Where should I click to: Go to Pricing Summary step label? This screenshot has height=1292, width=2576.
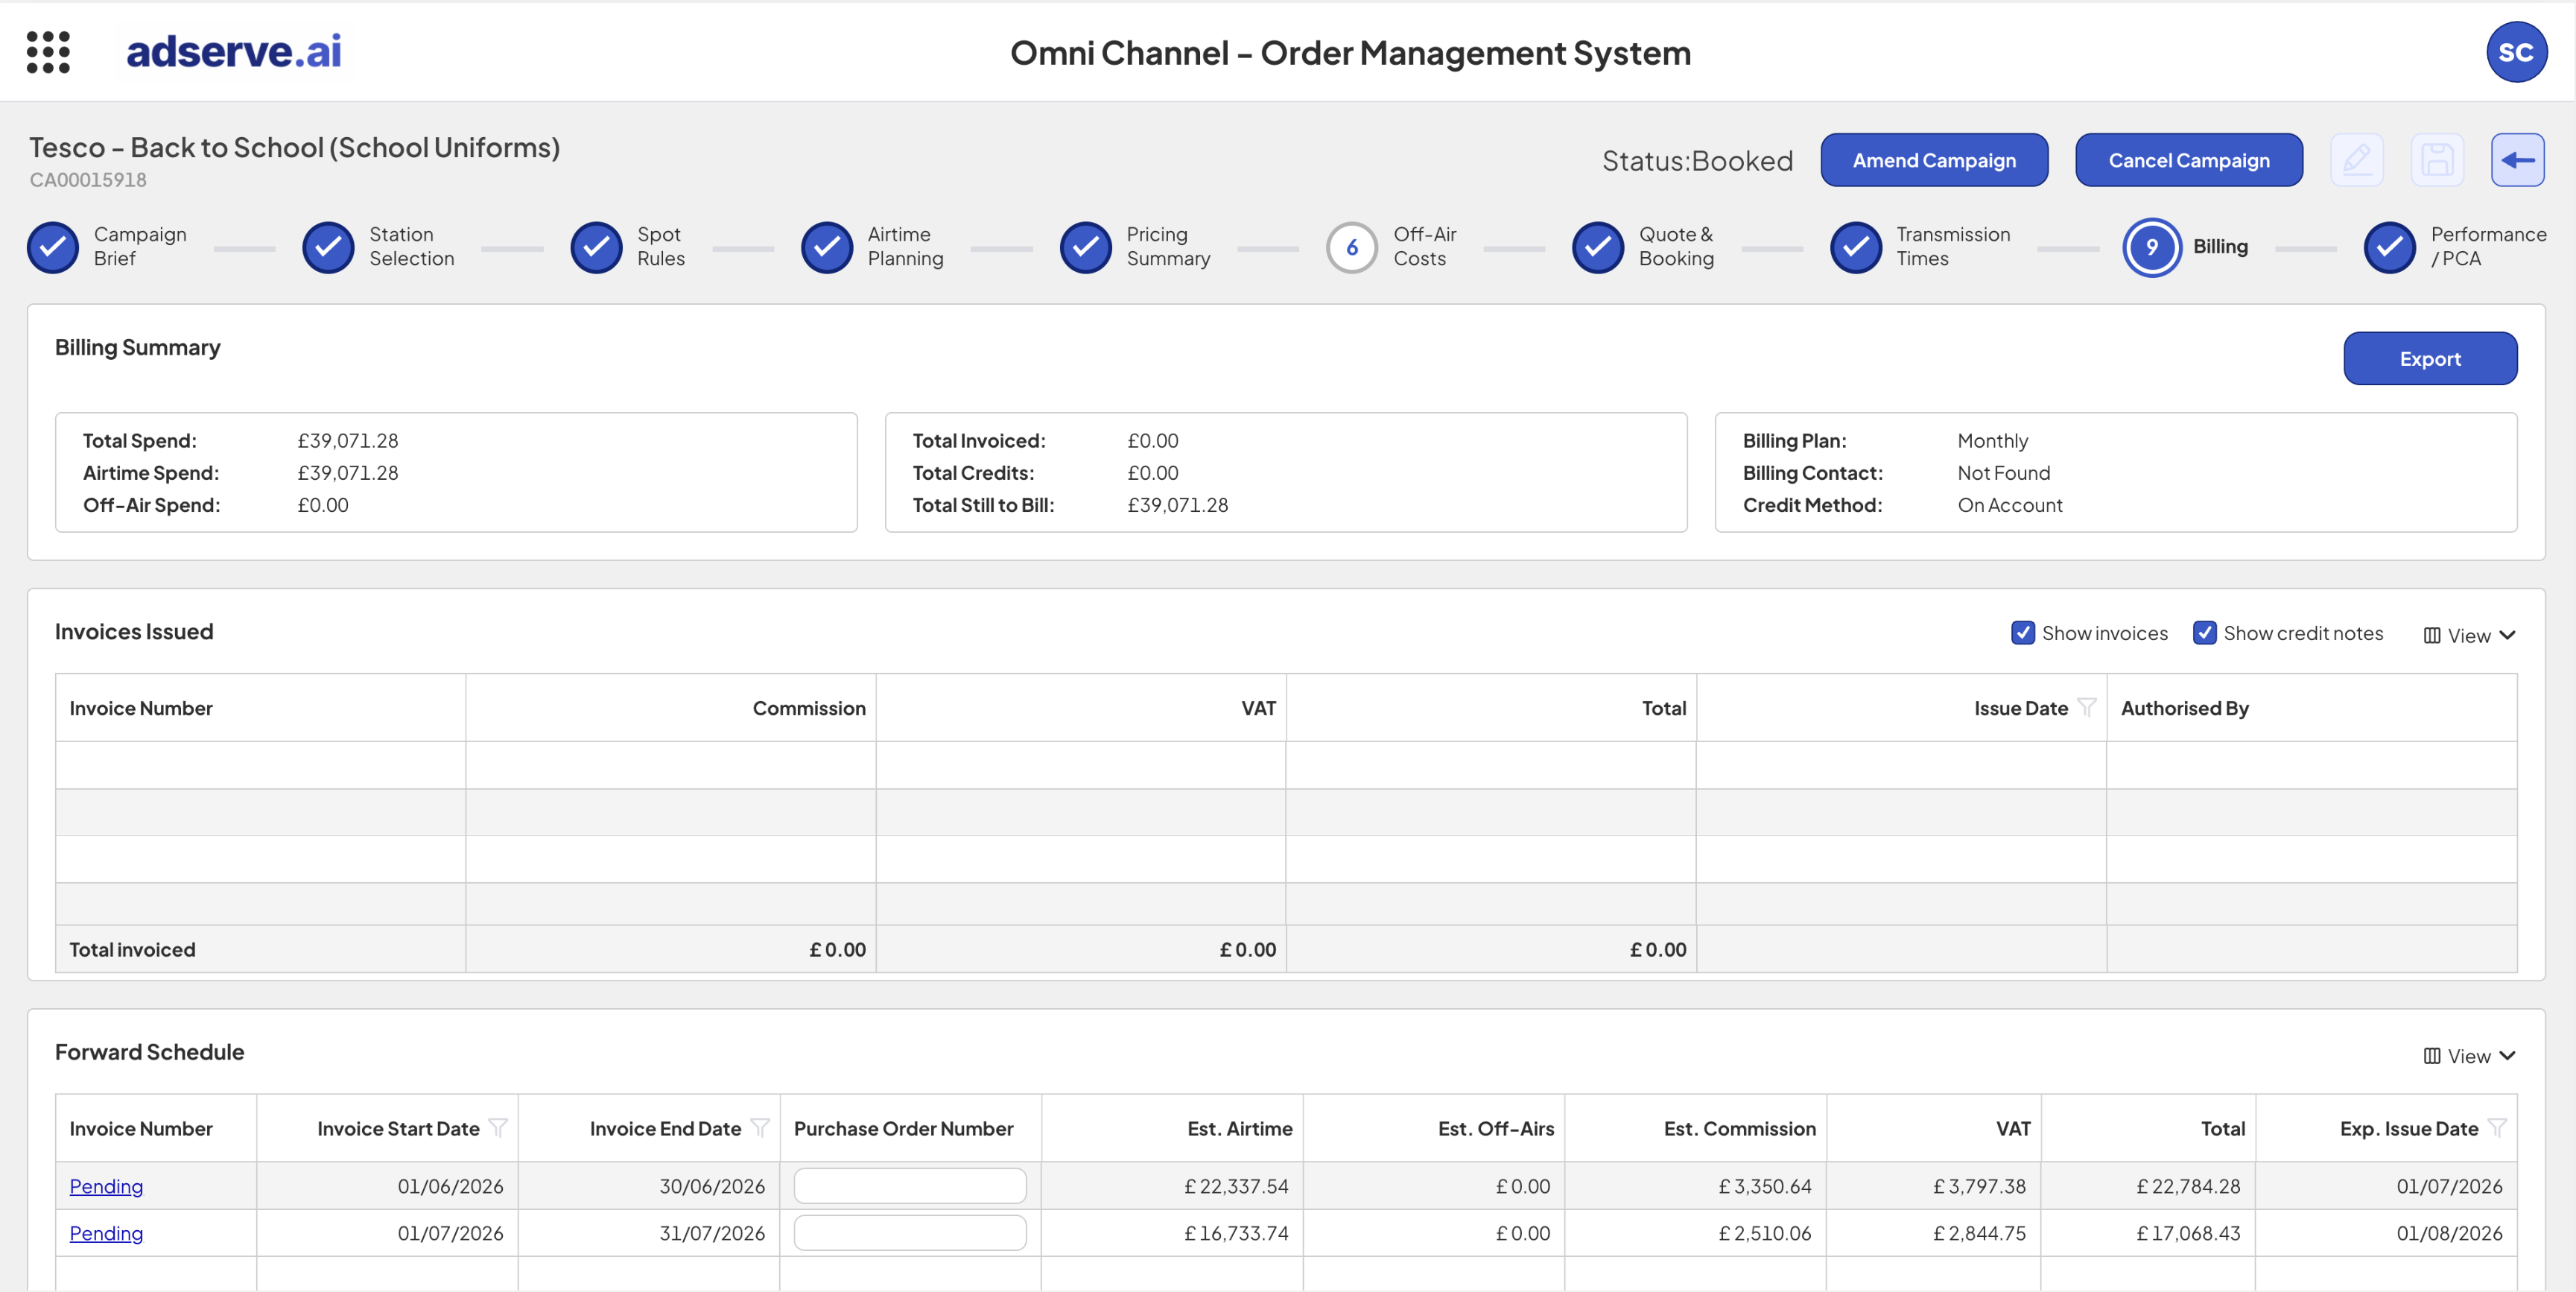(1168, 246)
